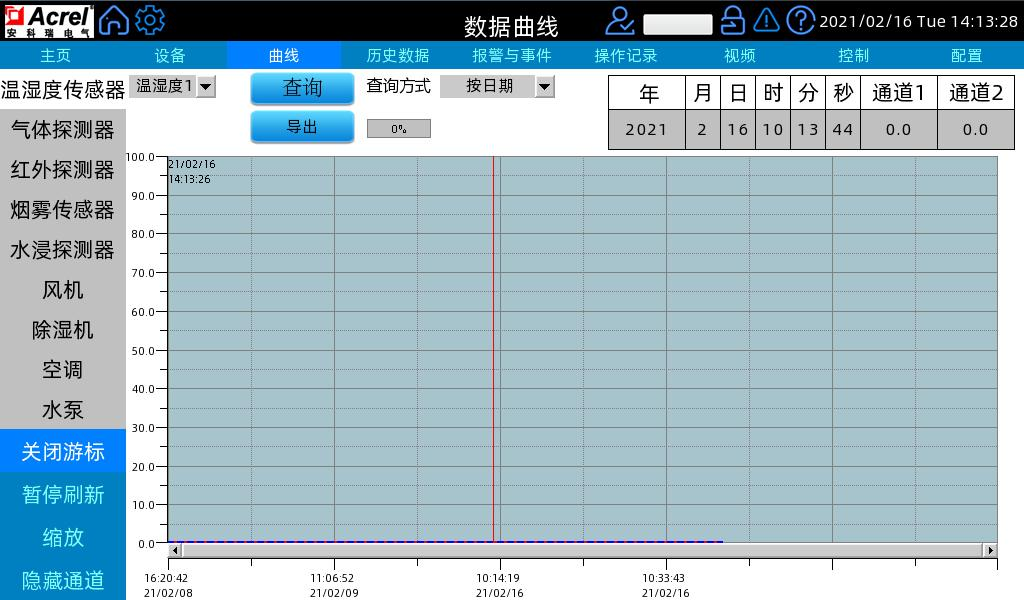Image resolution: width=1024 pixels, height=600 pixels.
Task: Click the 数据曲线 page title
Action: [x=511, y=27]
